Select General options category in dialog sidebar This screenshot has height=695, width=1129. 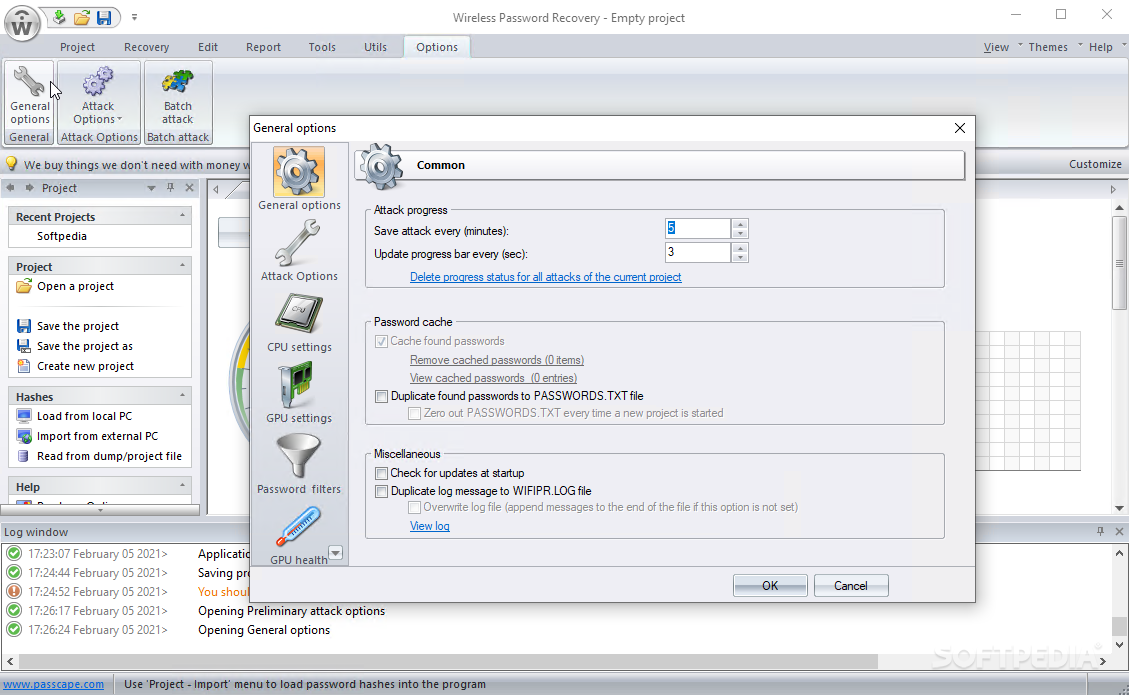tap(299, 179)
